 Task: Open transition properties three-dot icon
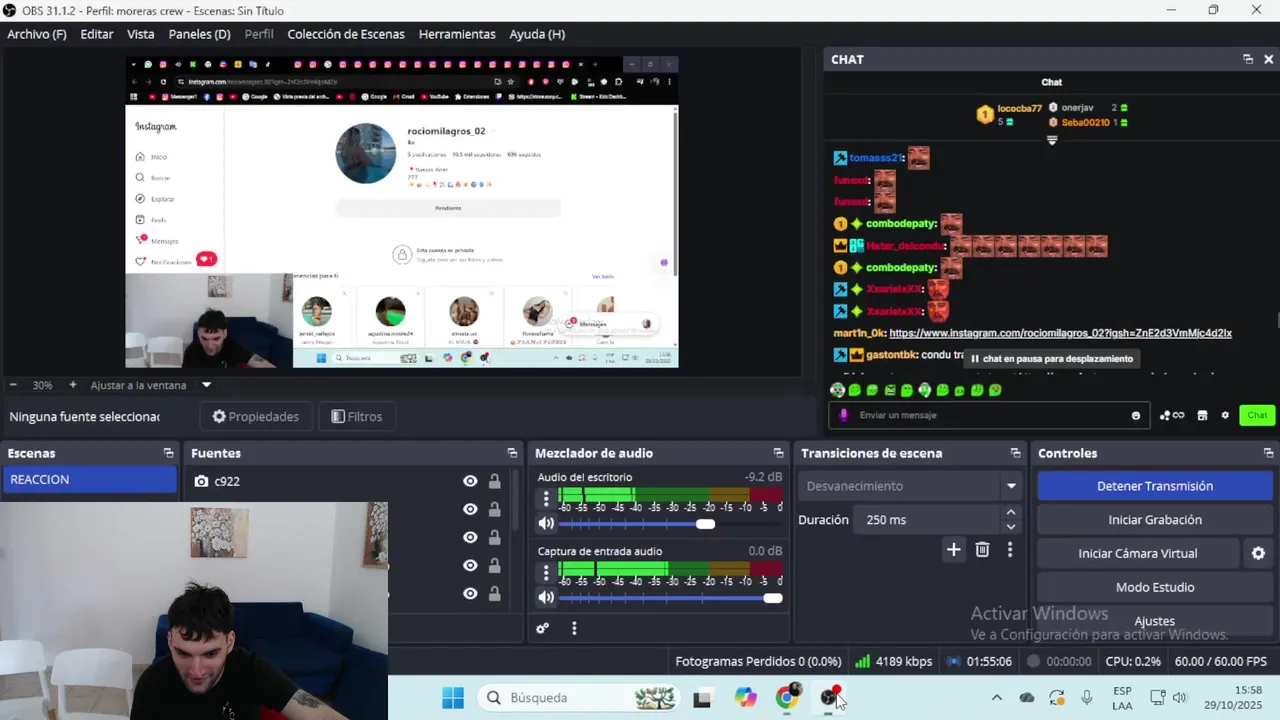coord(1010,549)
